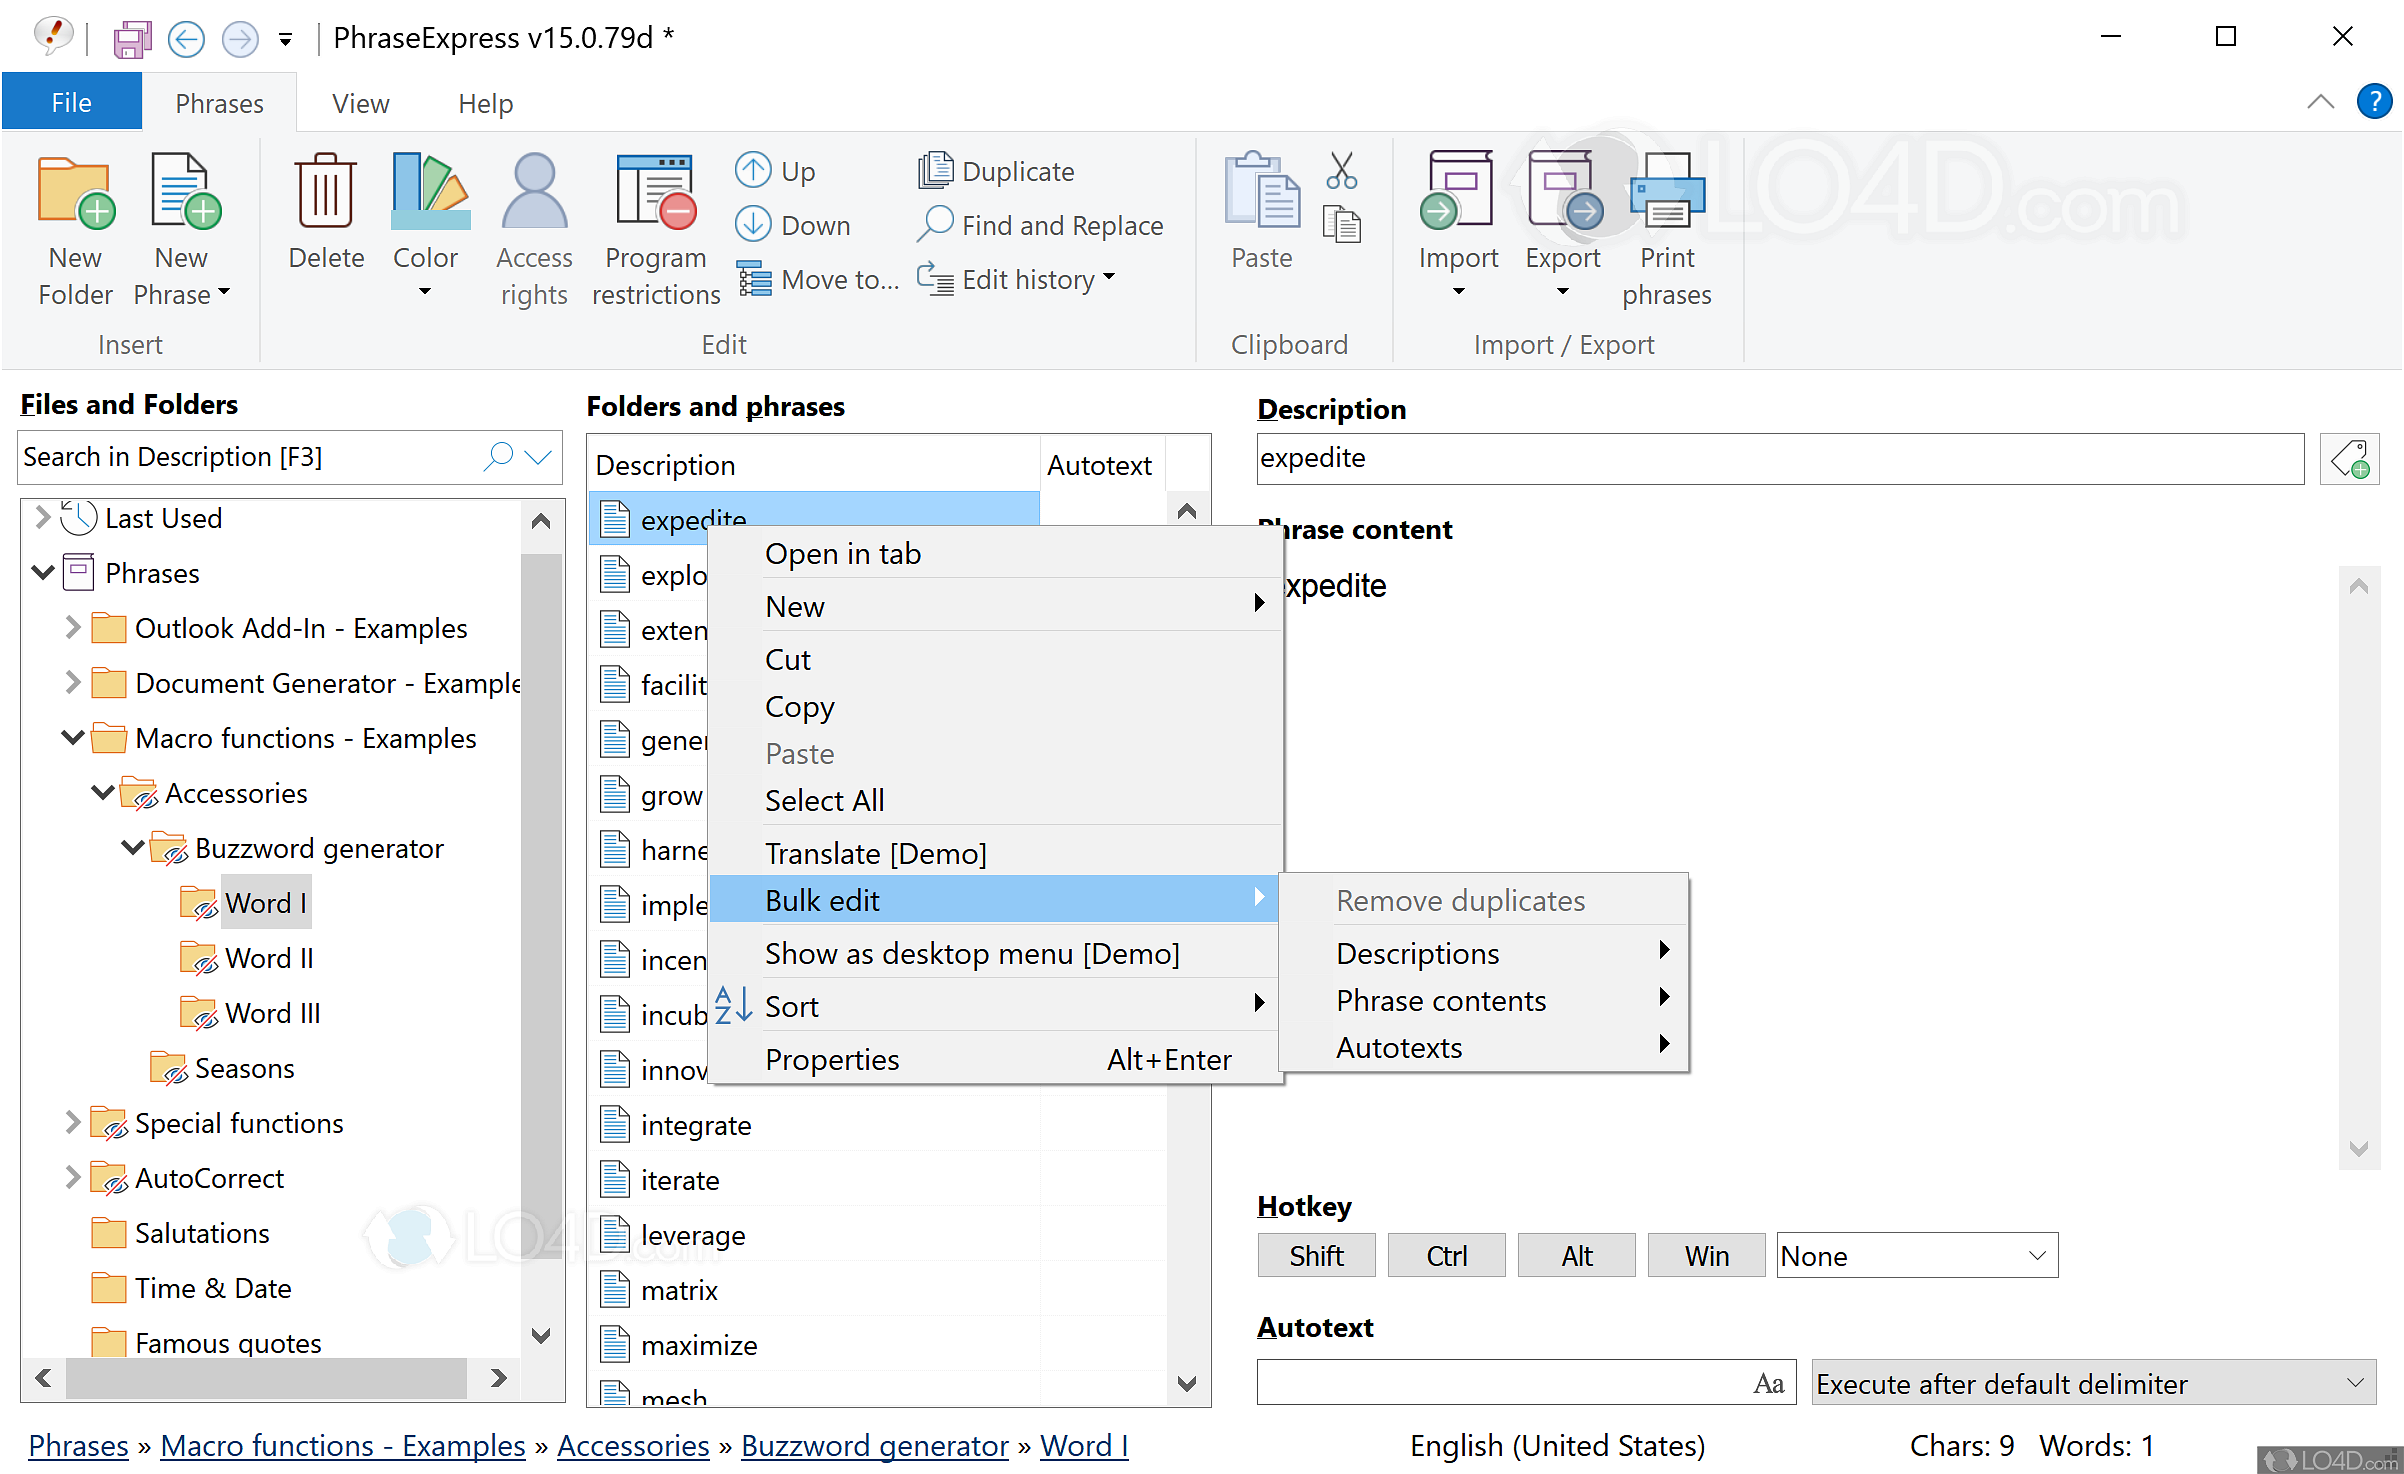Follow the Buzzword generator breadcrumb link
The height and width of the screenshot is (1474, 2404).
[x=874, y=1445]
